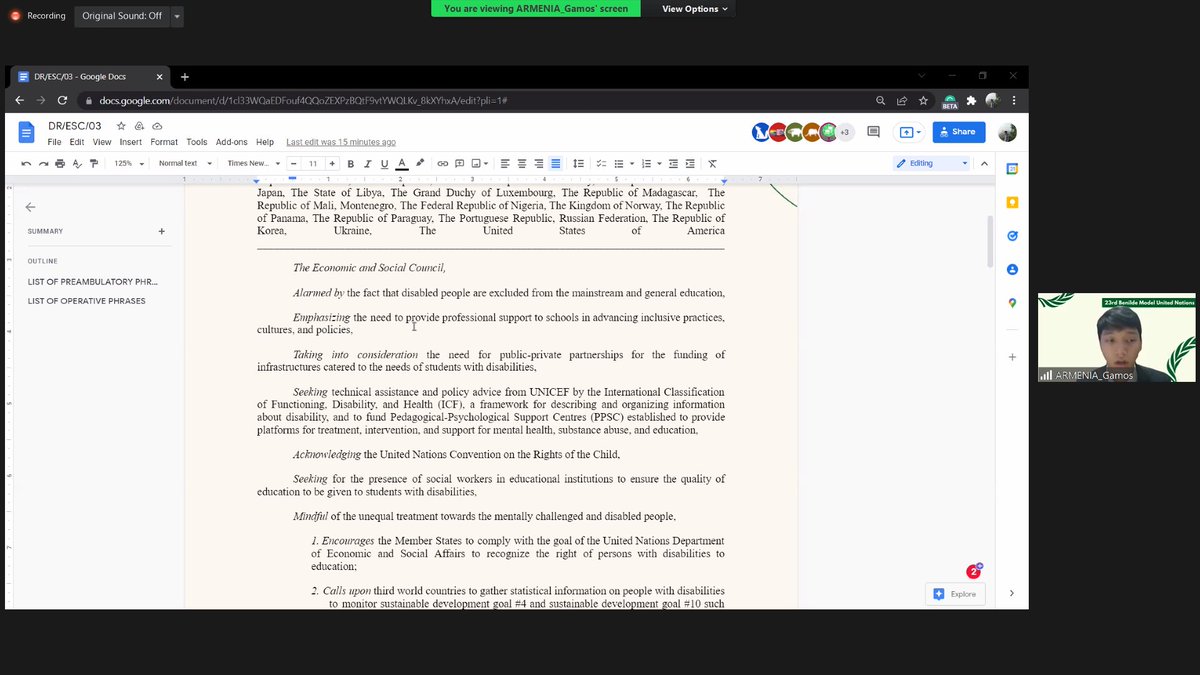The height and width of the screenshot is (675, 1200).
Task: Insert an image from the toolbar
Action: [x=478, y=163]
